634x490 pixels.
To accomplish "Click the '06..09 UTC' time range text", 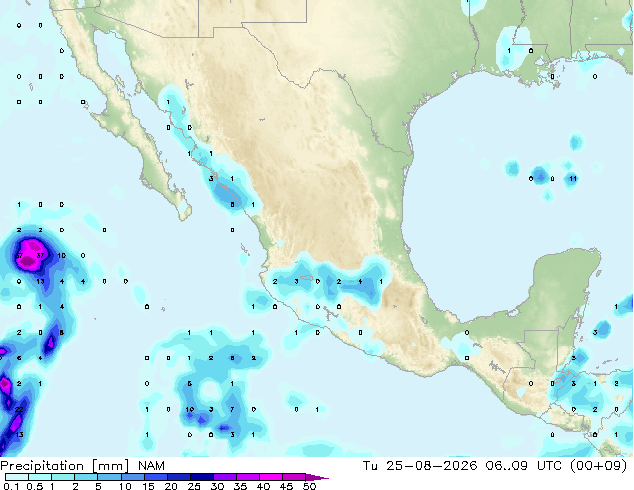I will click(524, 465).
